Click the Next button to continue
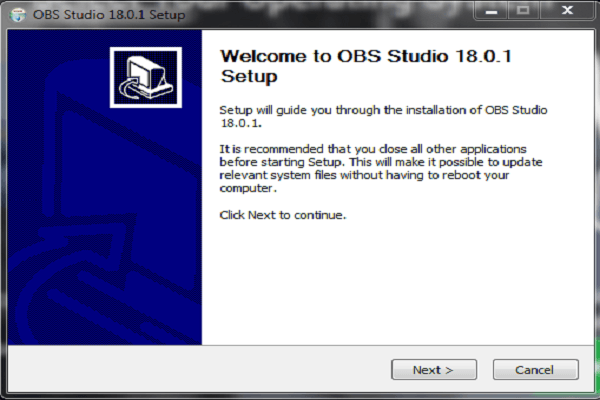600x400 pixels. (434, 370)
